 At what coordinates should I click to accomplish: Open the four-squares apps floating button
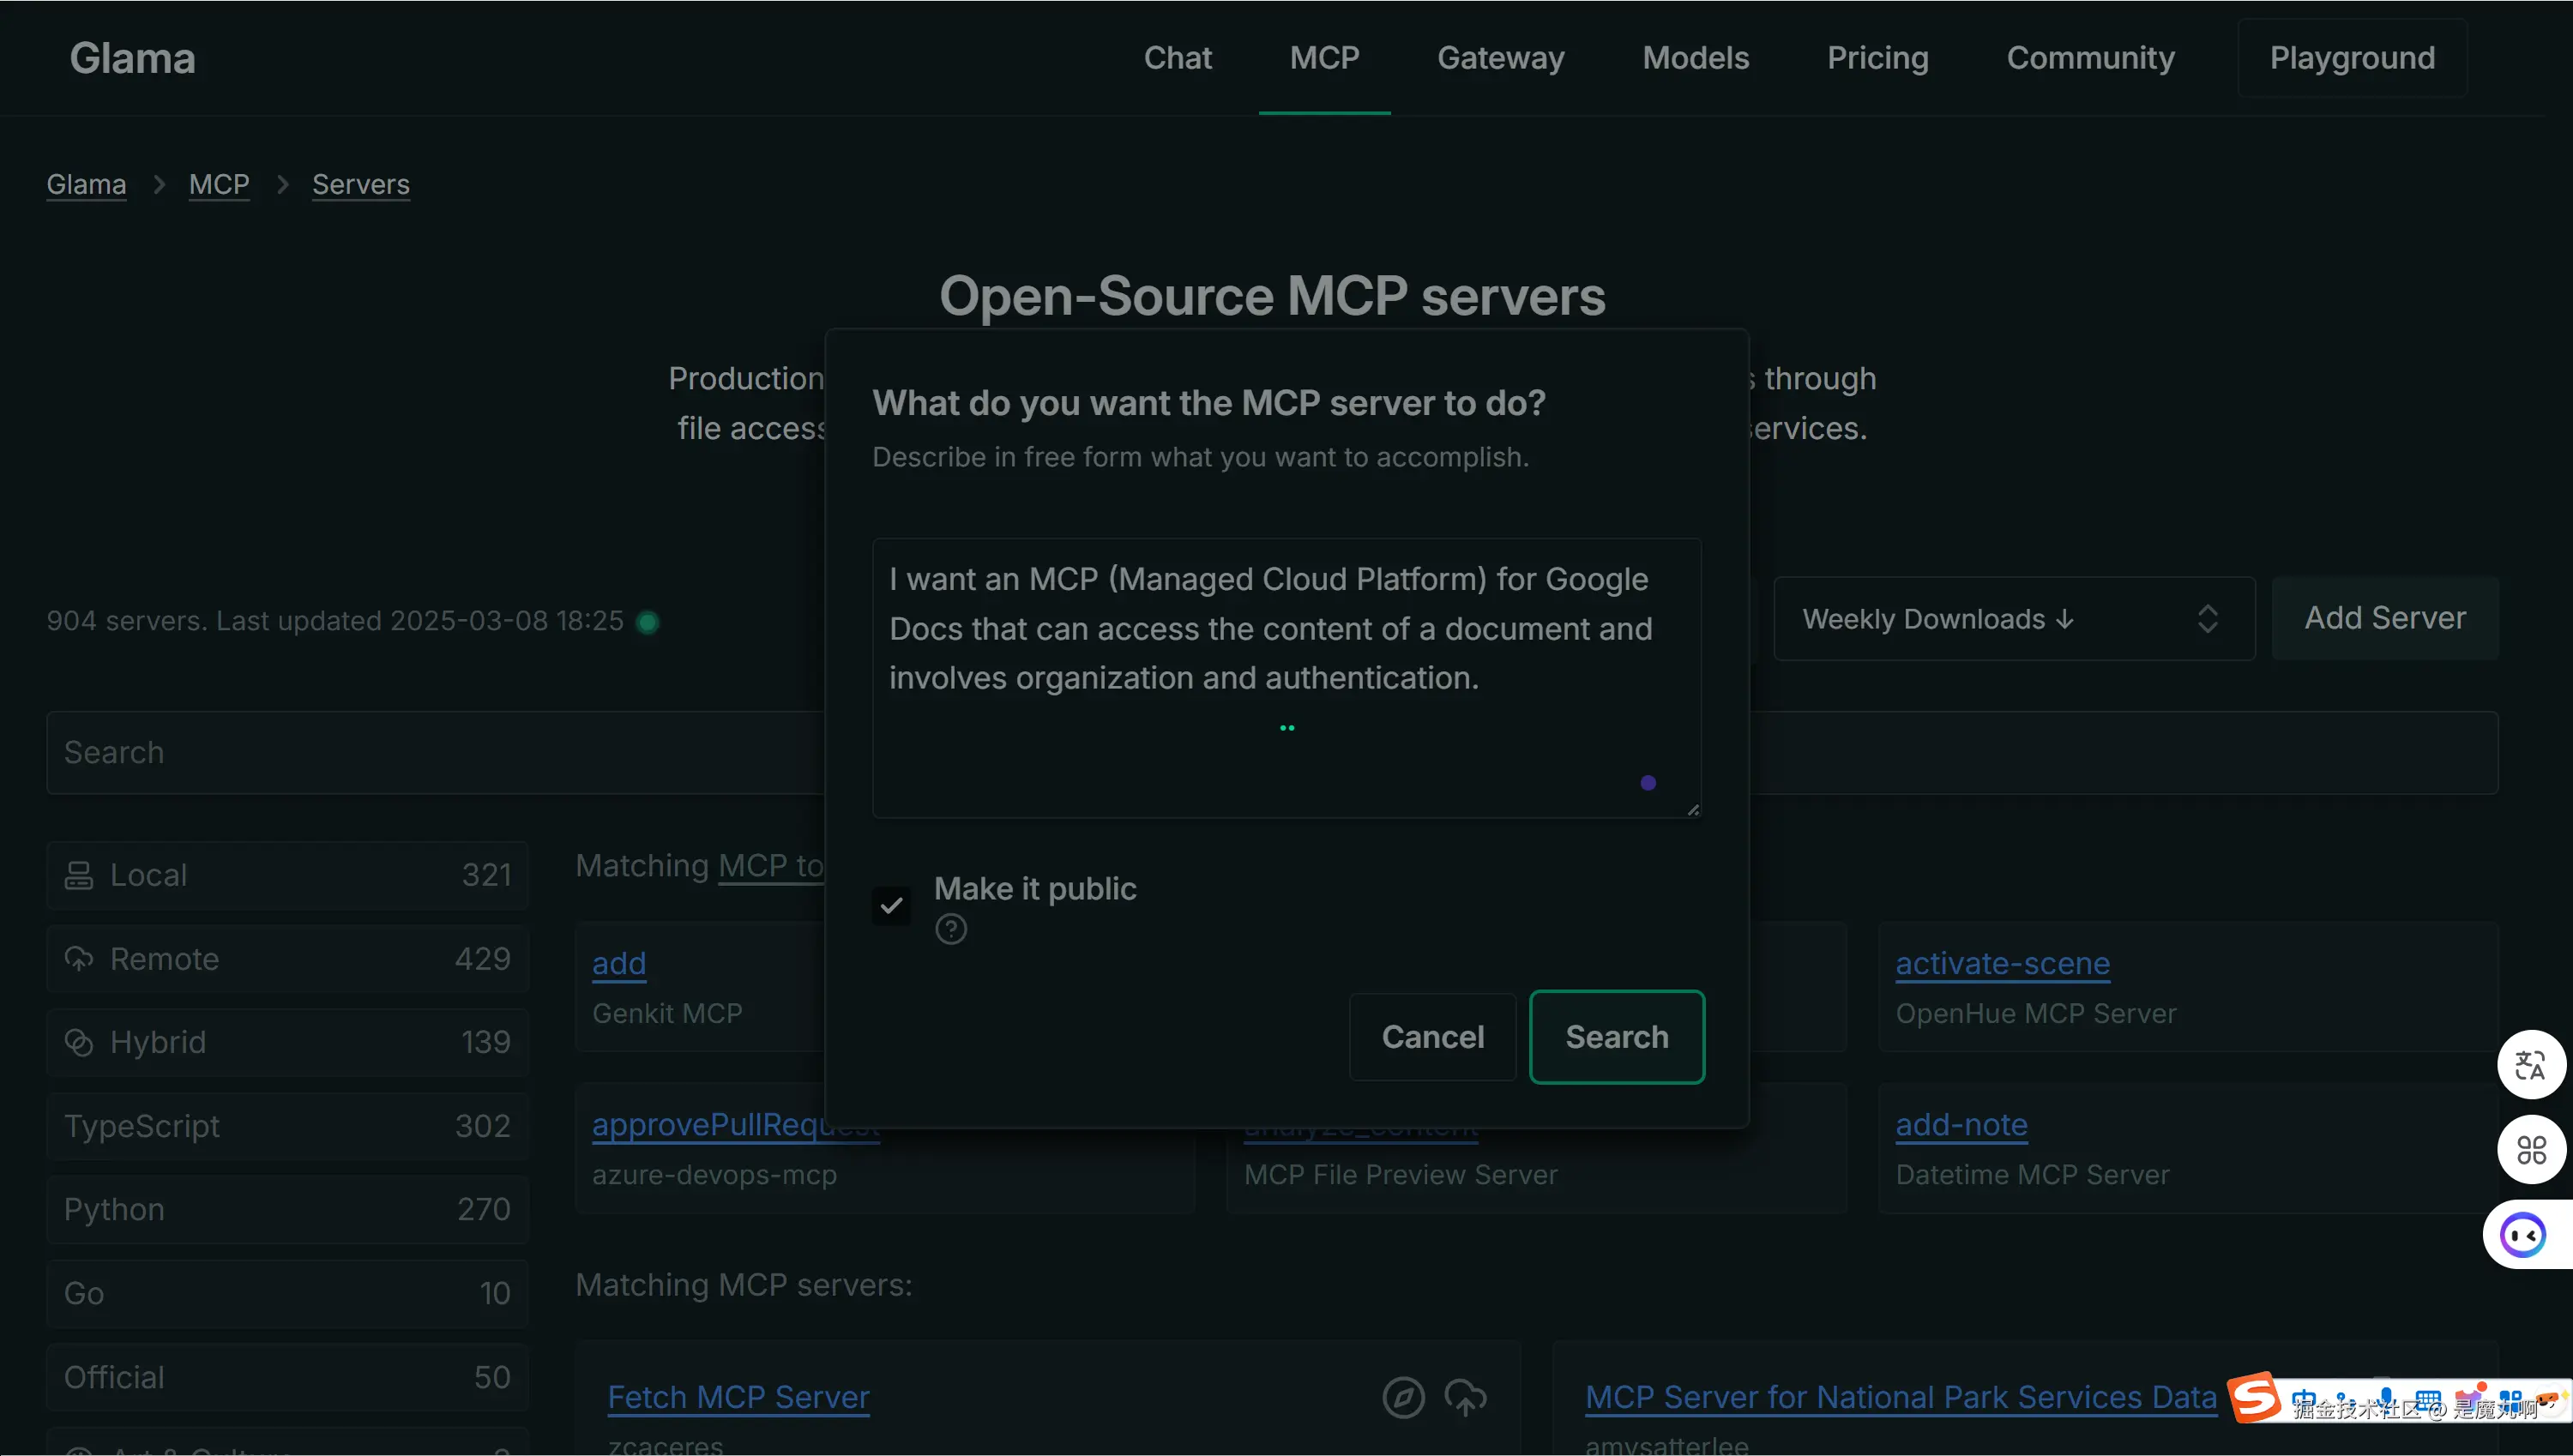click(x=2531, y=1150)
